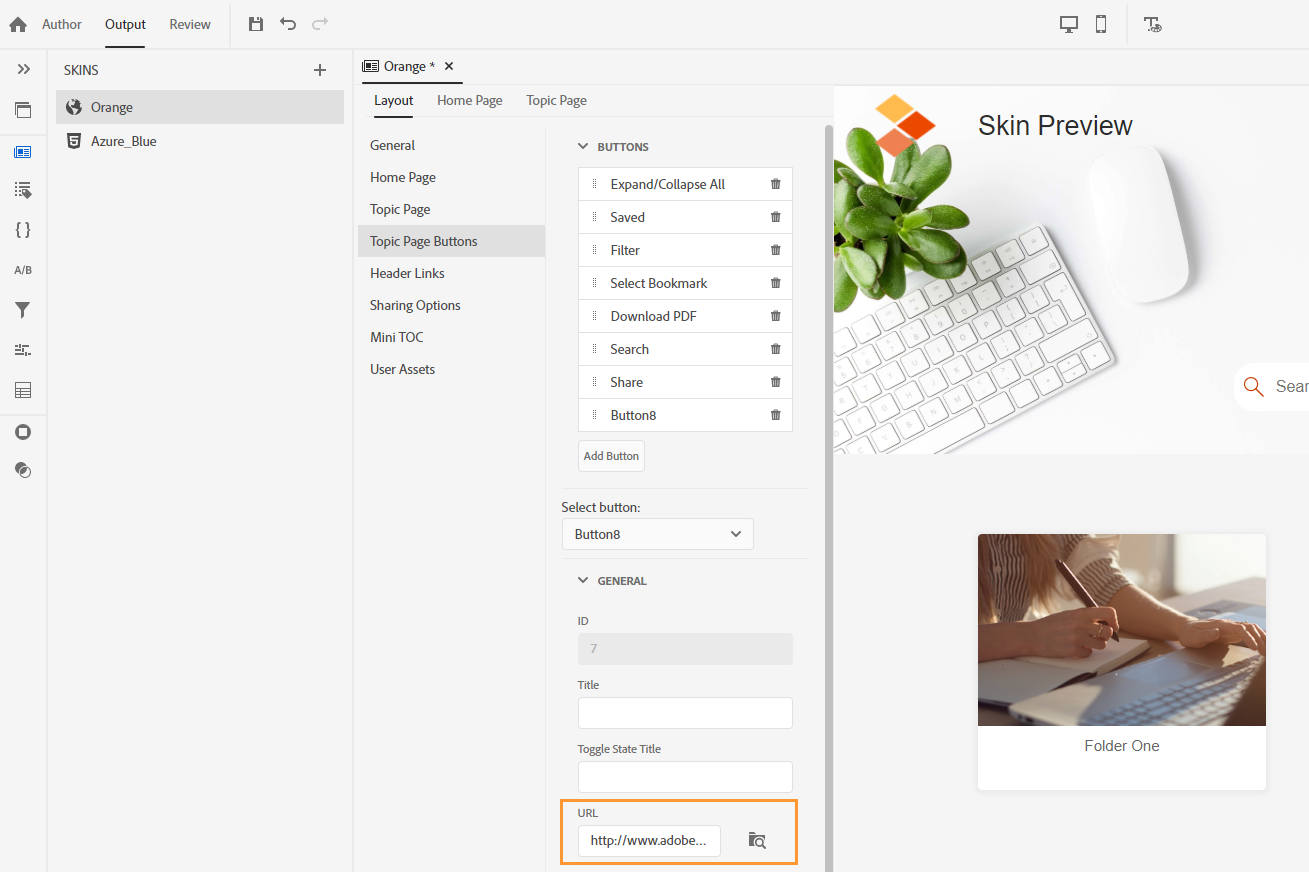
Task: Open the funnel filter sidebar panel
Action: click(x=23, y=310)
